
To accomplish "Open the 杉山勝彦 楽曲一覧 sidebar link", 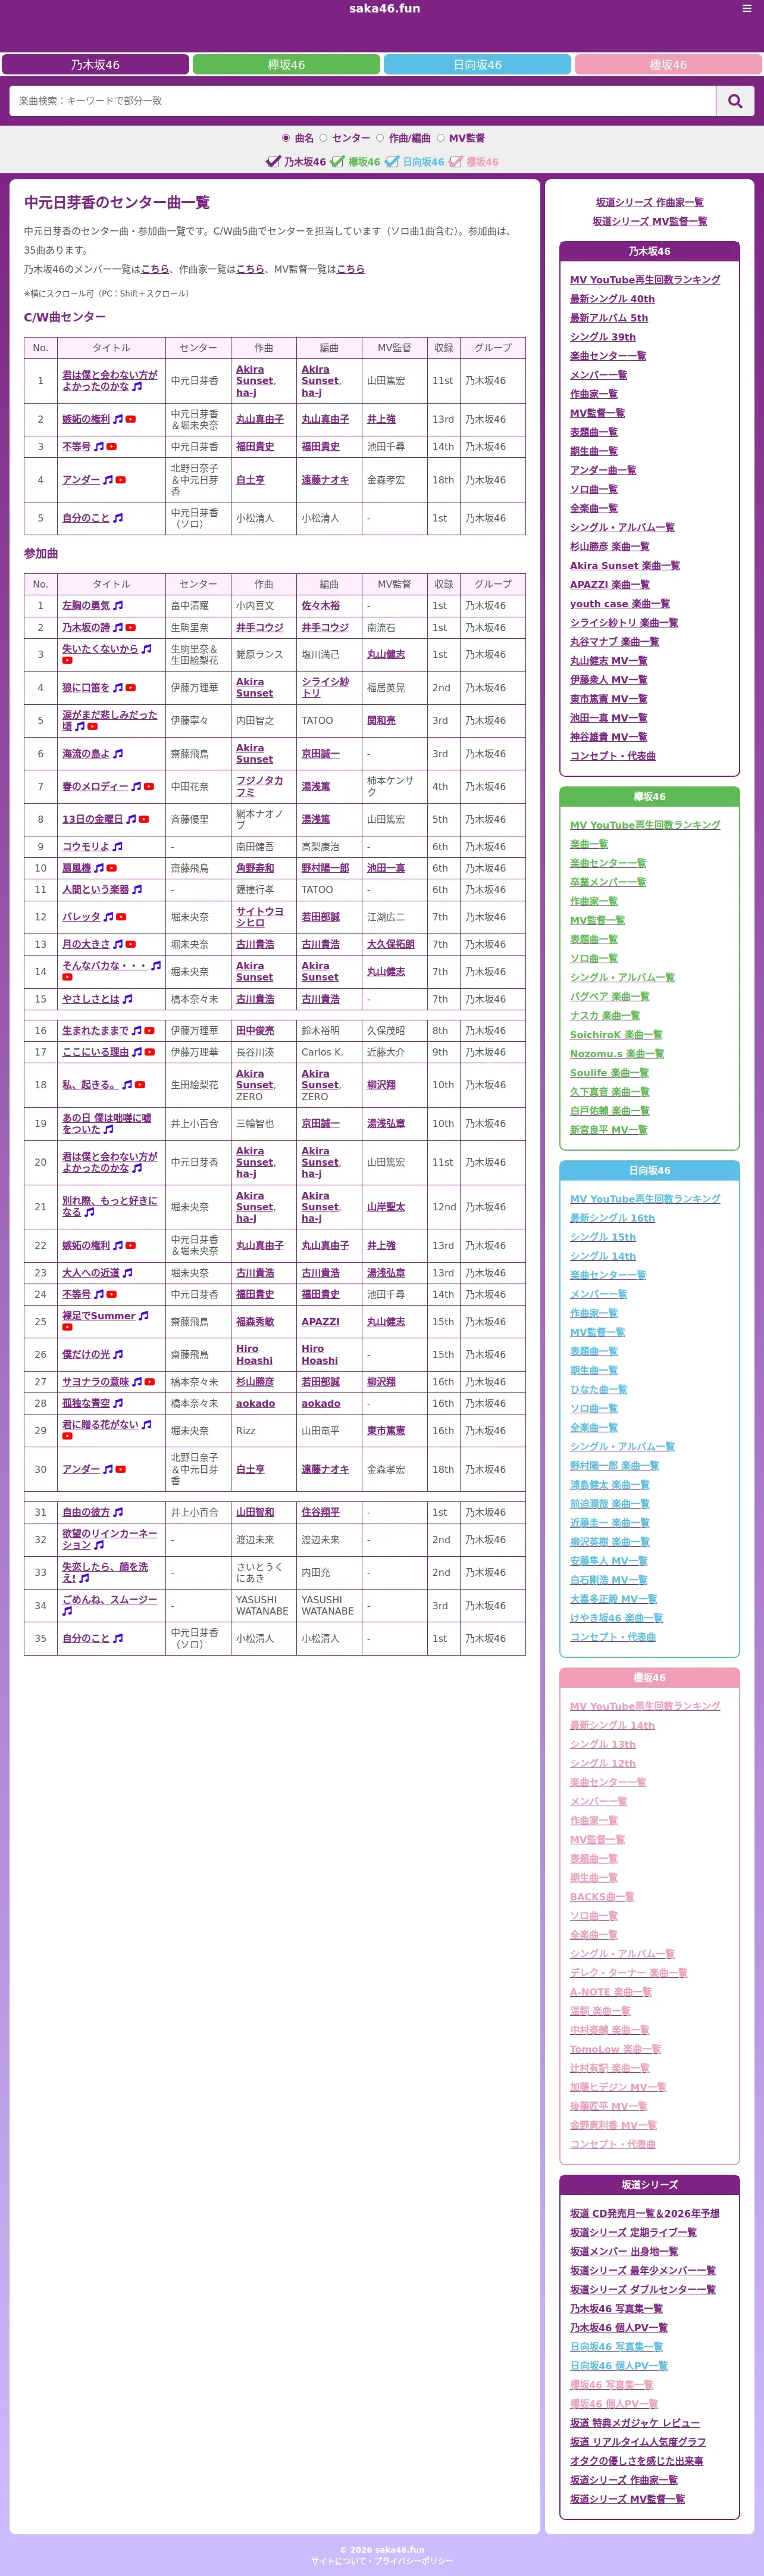I will (609, 547).
